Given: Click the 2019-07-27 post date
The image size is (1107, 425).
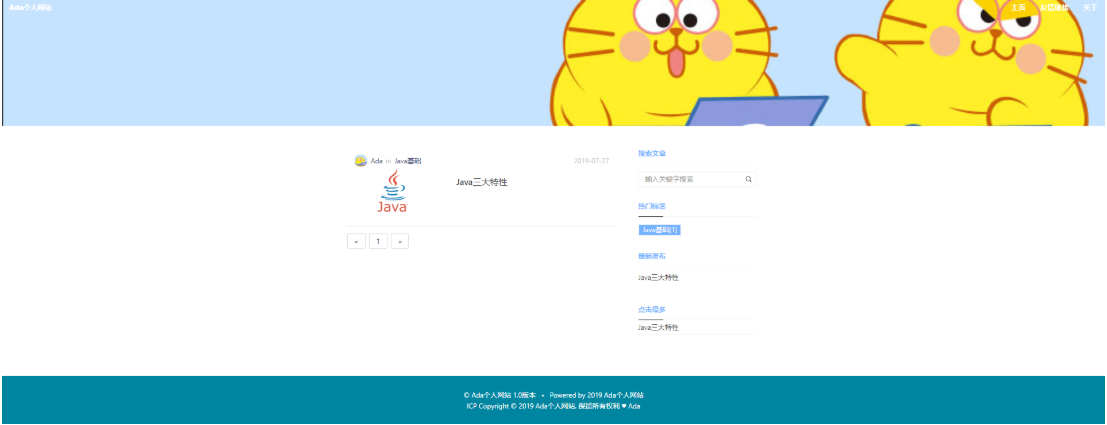Looking at the screenshot, I should click(591, 161).
